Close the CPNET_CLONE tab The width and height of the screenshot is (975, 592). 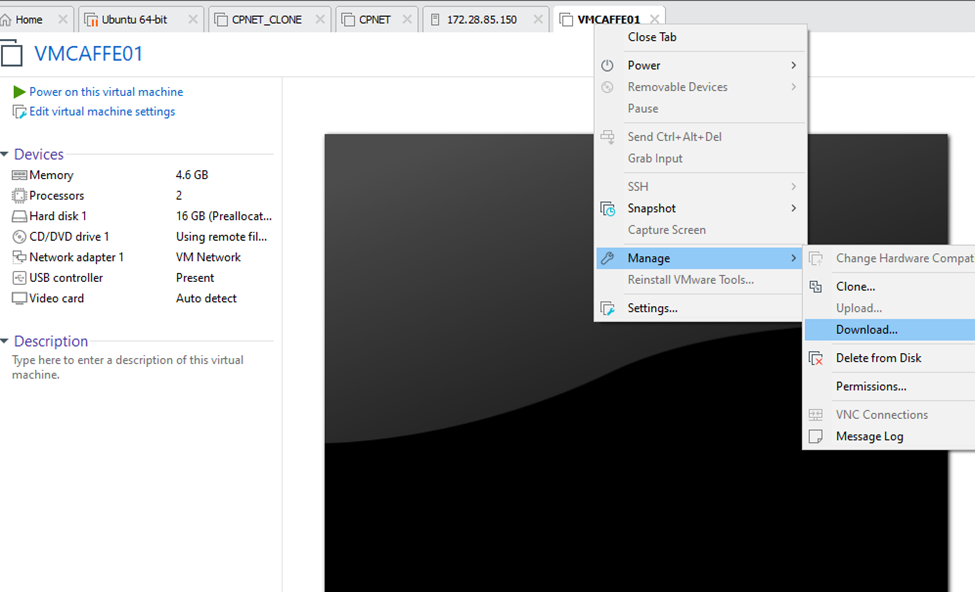320,20
